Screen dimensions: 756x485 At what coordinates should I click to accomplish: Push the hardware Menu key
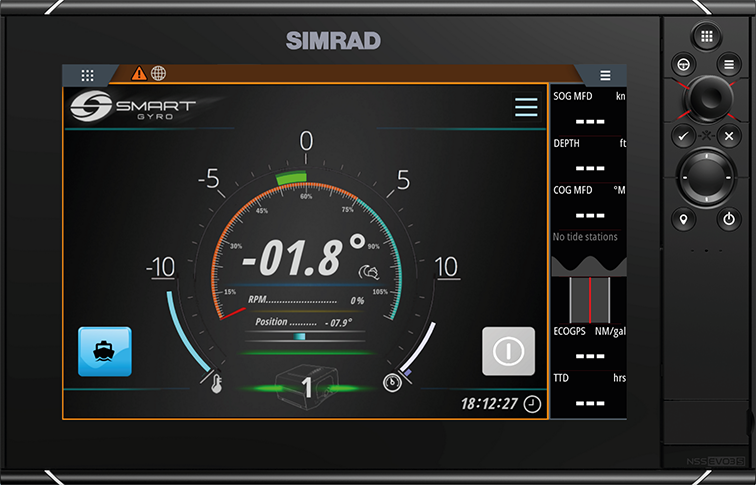[x=729, y=64]
